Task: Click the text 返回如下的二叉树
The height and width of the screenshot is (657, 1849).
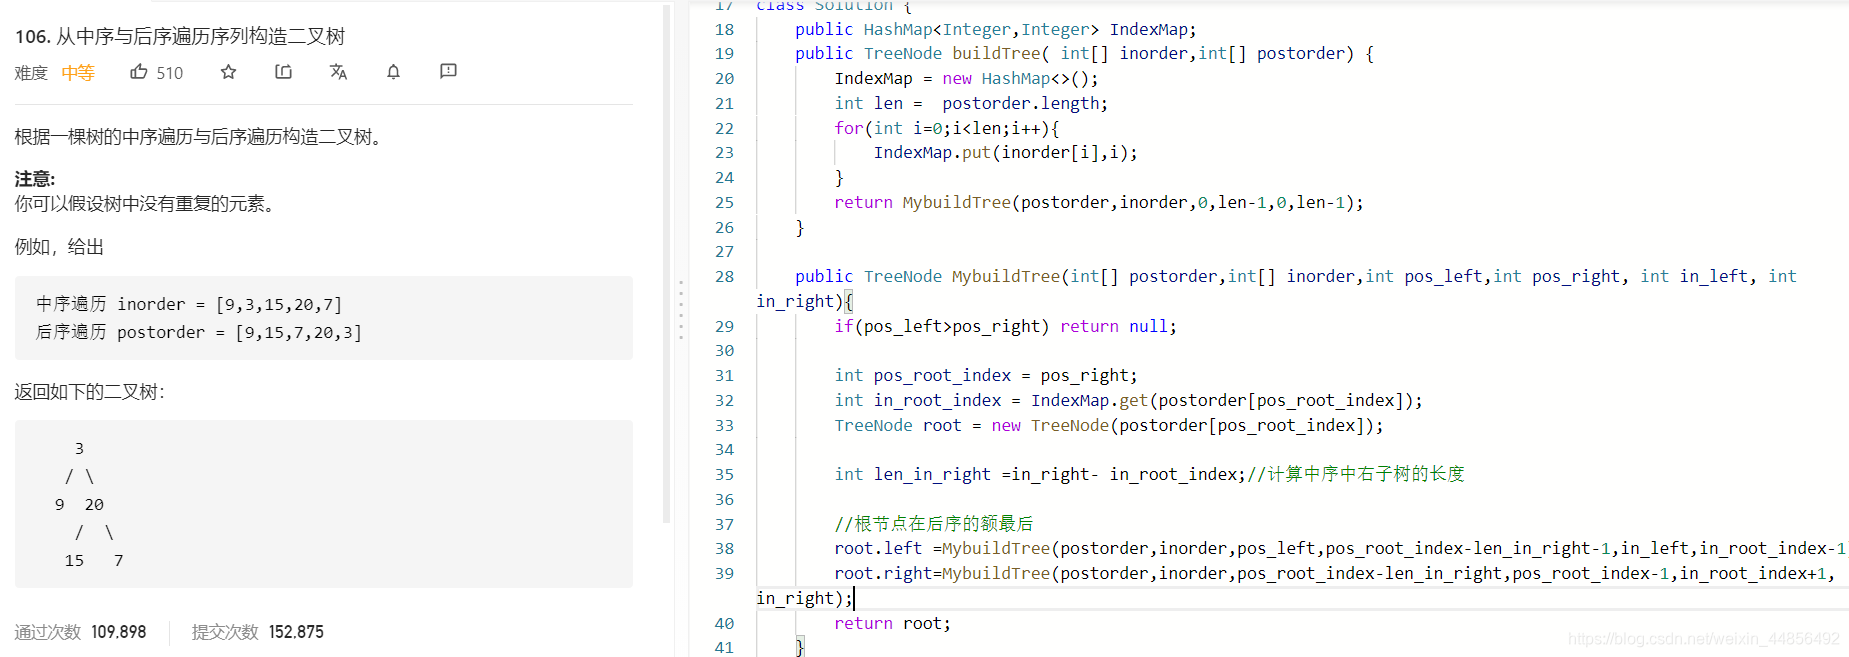Action: point(89,392)
